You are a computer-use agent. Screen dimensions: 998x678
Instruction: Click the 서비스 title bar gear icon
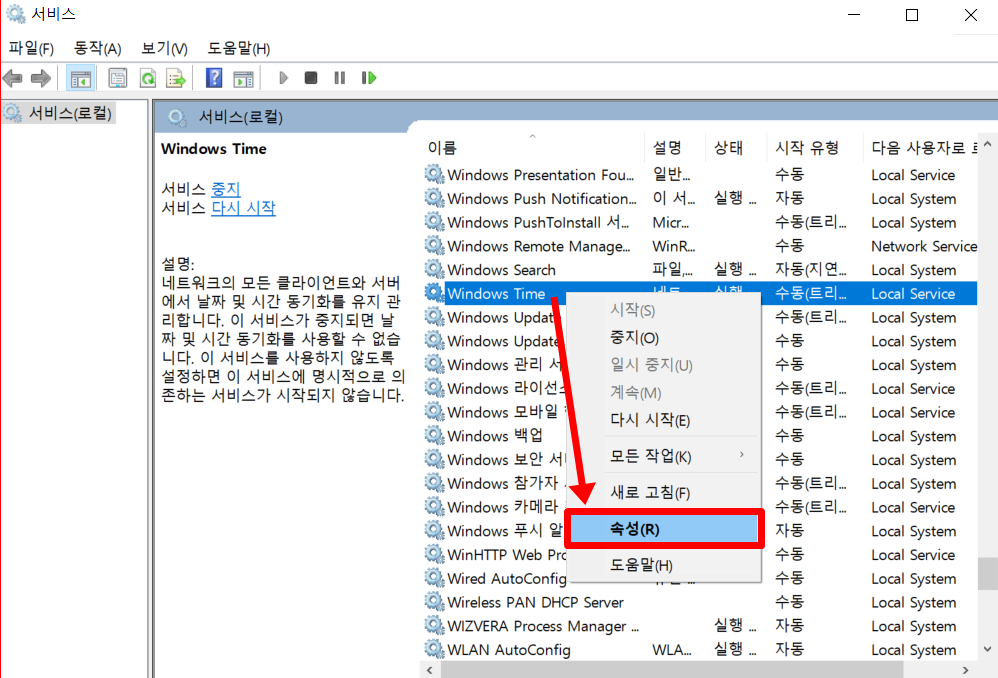tap(15, 14)
